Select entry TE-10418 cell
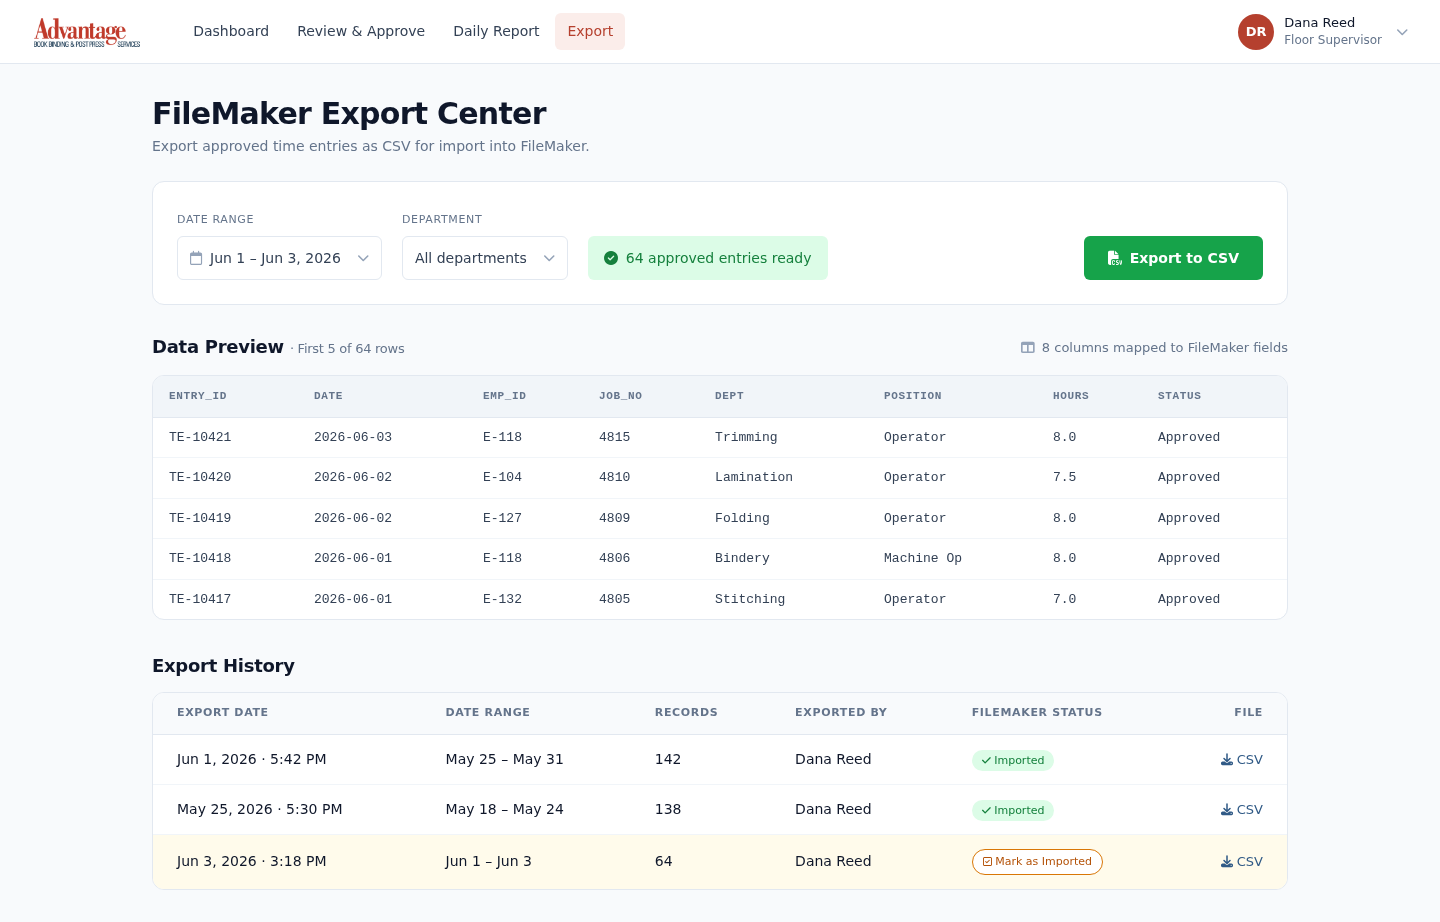The width and height of the screenshot is (1440, 922). (x=200, y=558)
